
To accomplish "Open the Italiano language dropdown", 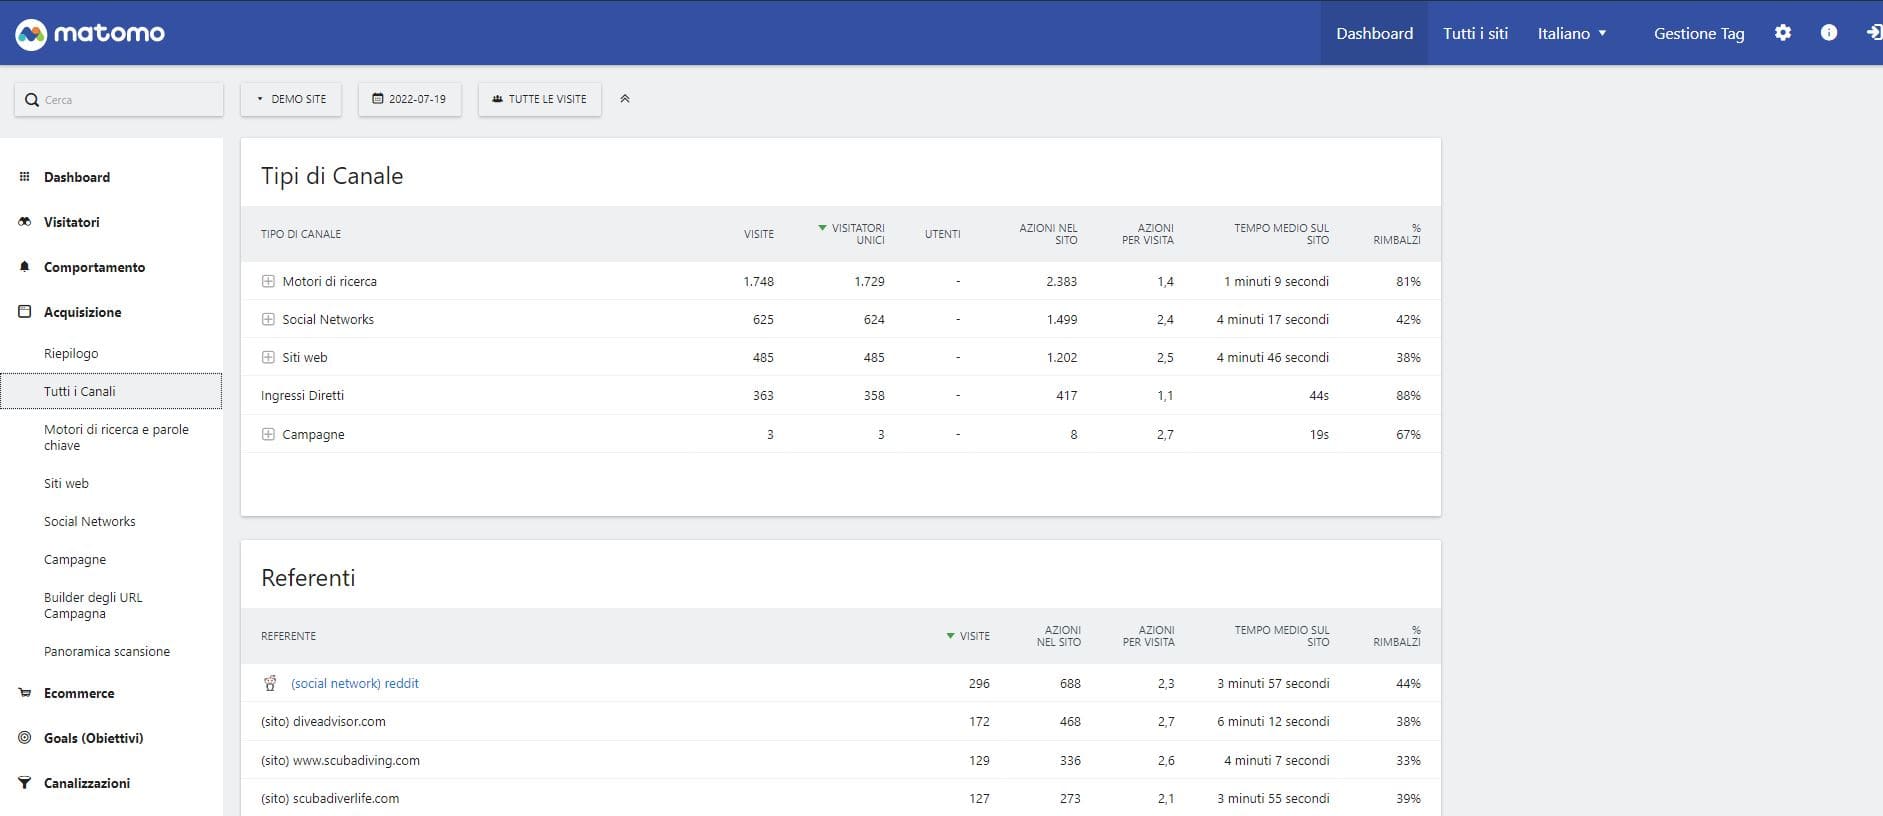I will pyautogui.click(x=1571, y=33).
